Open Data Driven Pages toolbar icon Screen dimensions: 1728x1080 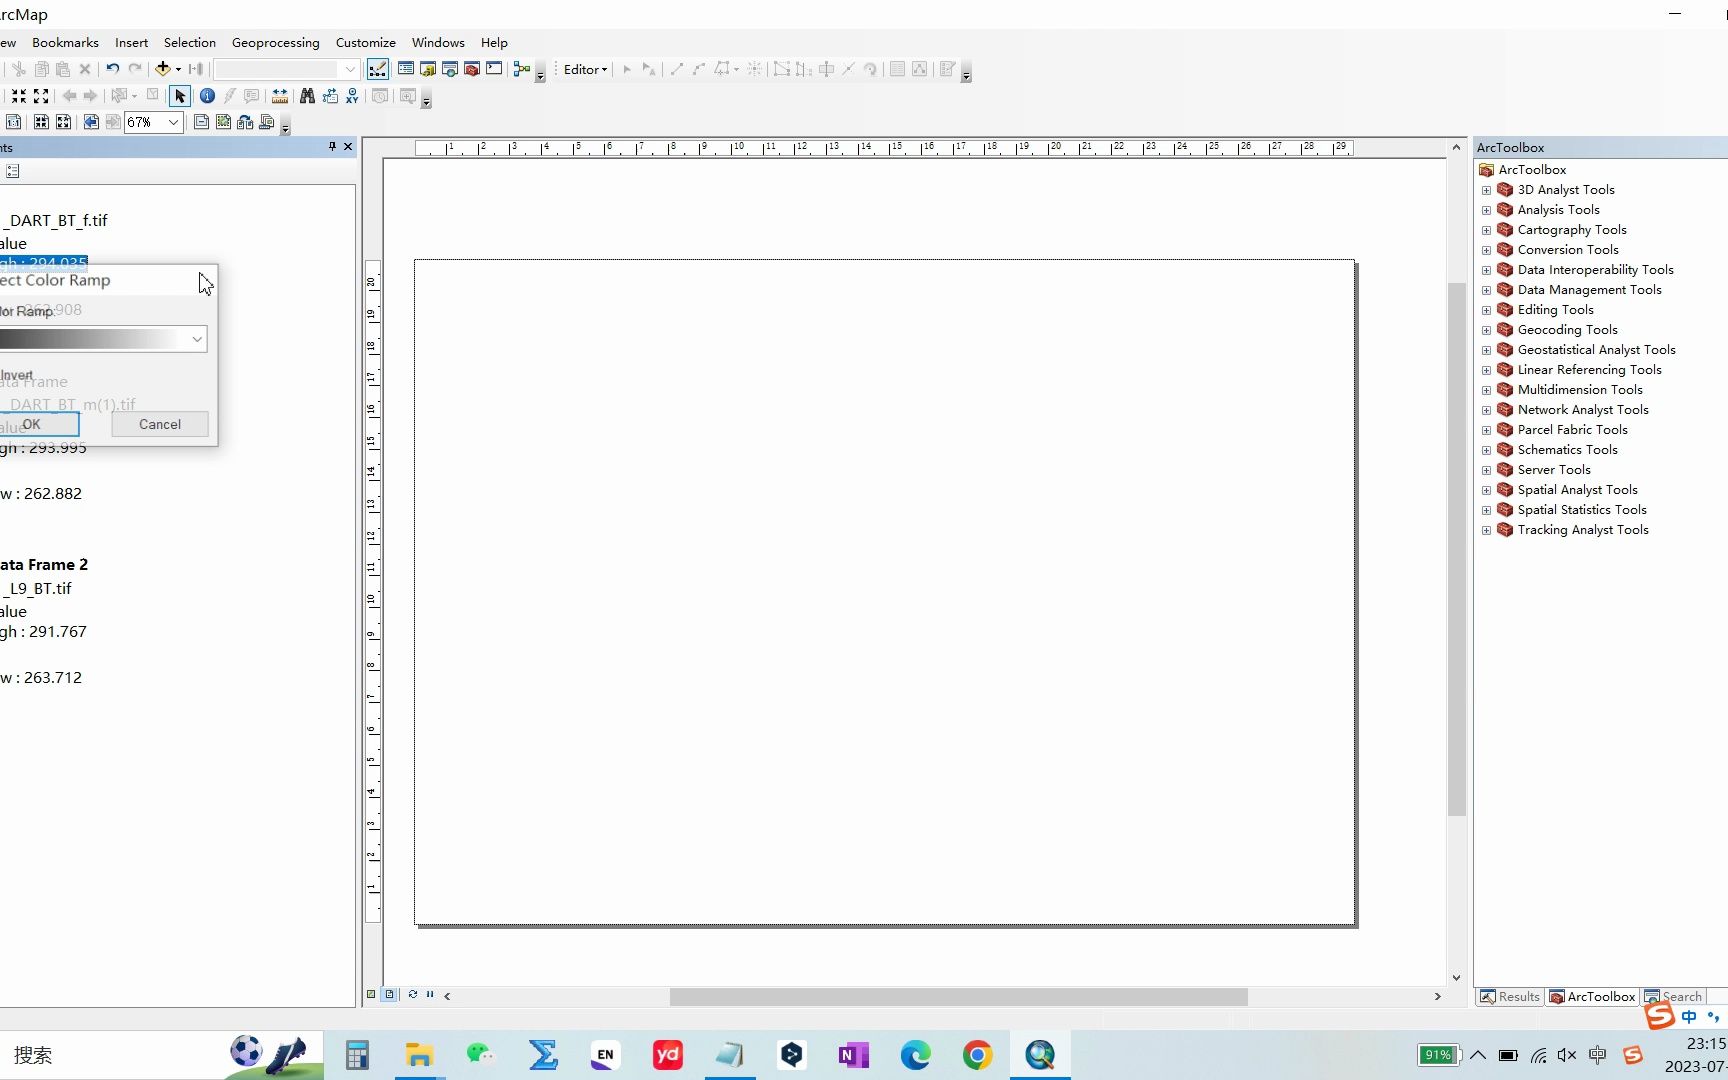pyautogui.click(x=267, y=122)
